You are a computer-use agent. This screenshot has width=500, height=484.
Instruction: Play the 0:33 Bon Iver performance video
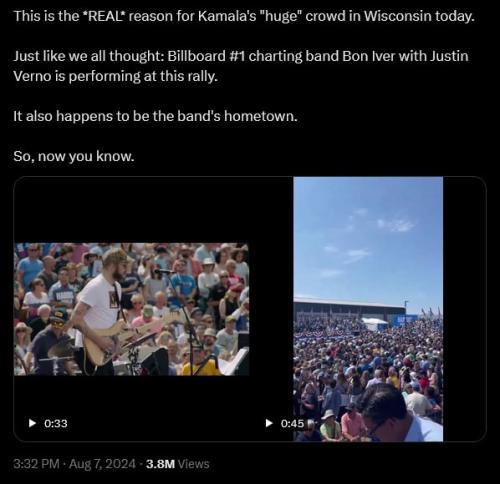coord(32,423)
